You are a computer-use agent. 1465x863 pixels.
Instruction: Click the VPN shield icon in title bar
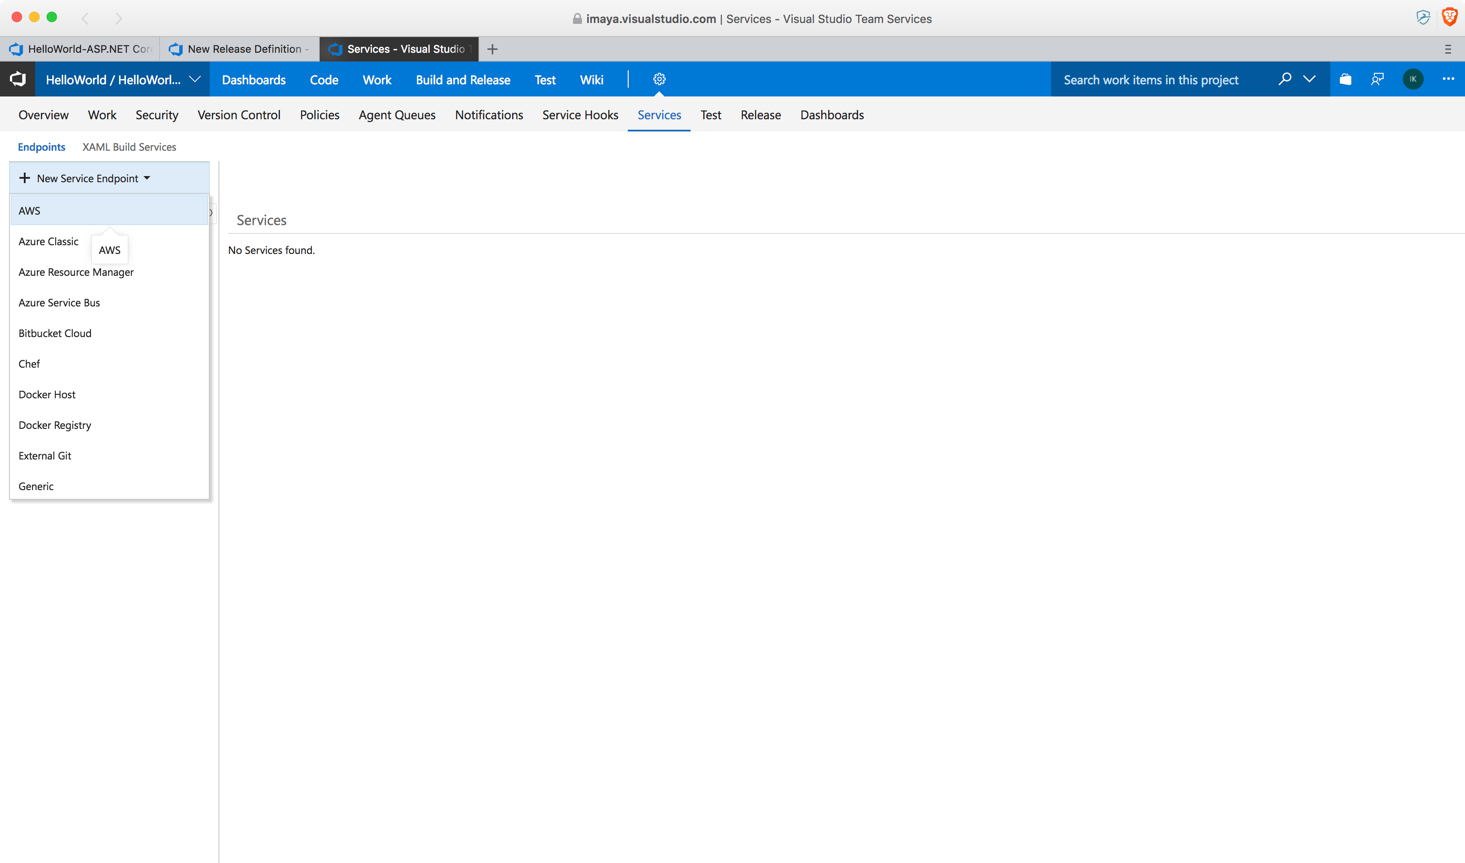point(1423,18)
